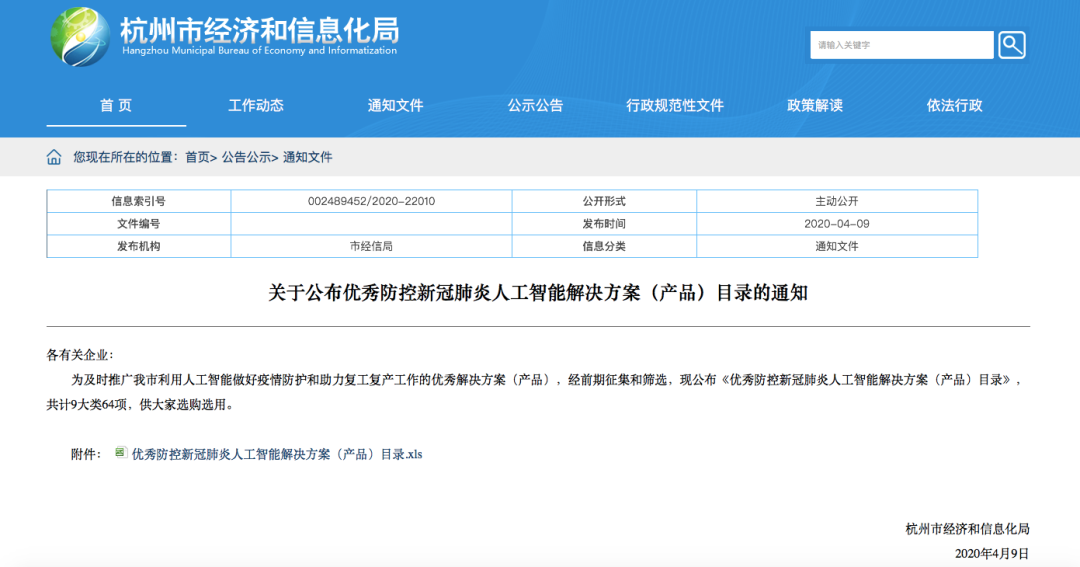Click the notice headline 关于公布优秀防控新冠肺炎
The width and height of the screenshot is (1080, 567).
coord(538,293)
